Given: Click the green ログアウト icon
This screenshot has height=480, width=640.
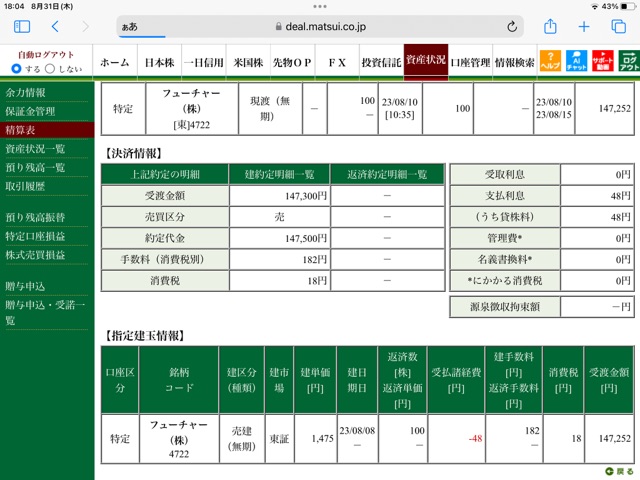Looking at the screenshot, I should (x=629, y=61).
